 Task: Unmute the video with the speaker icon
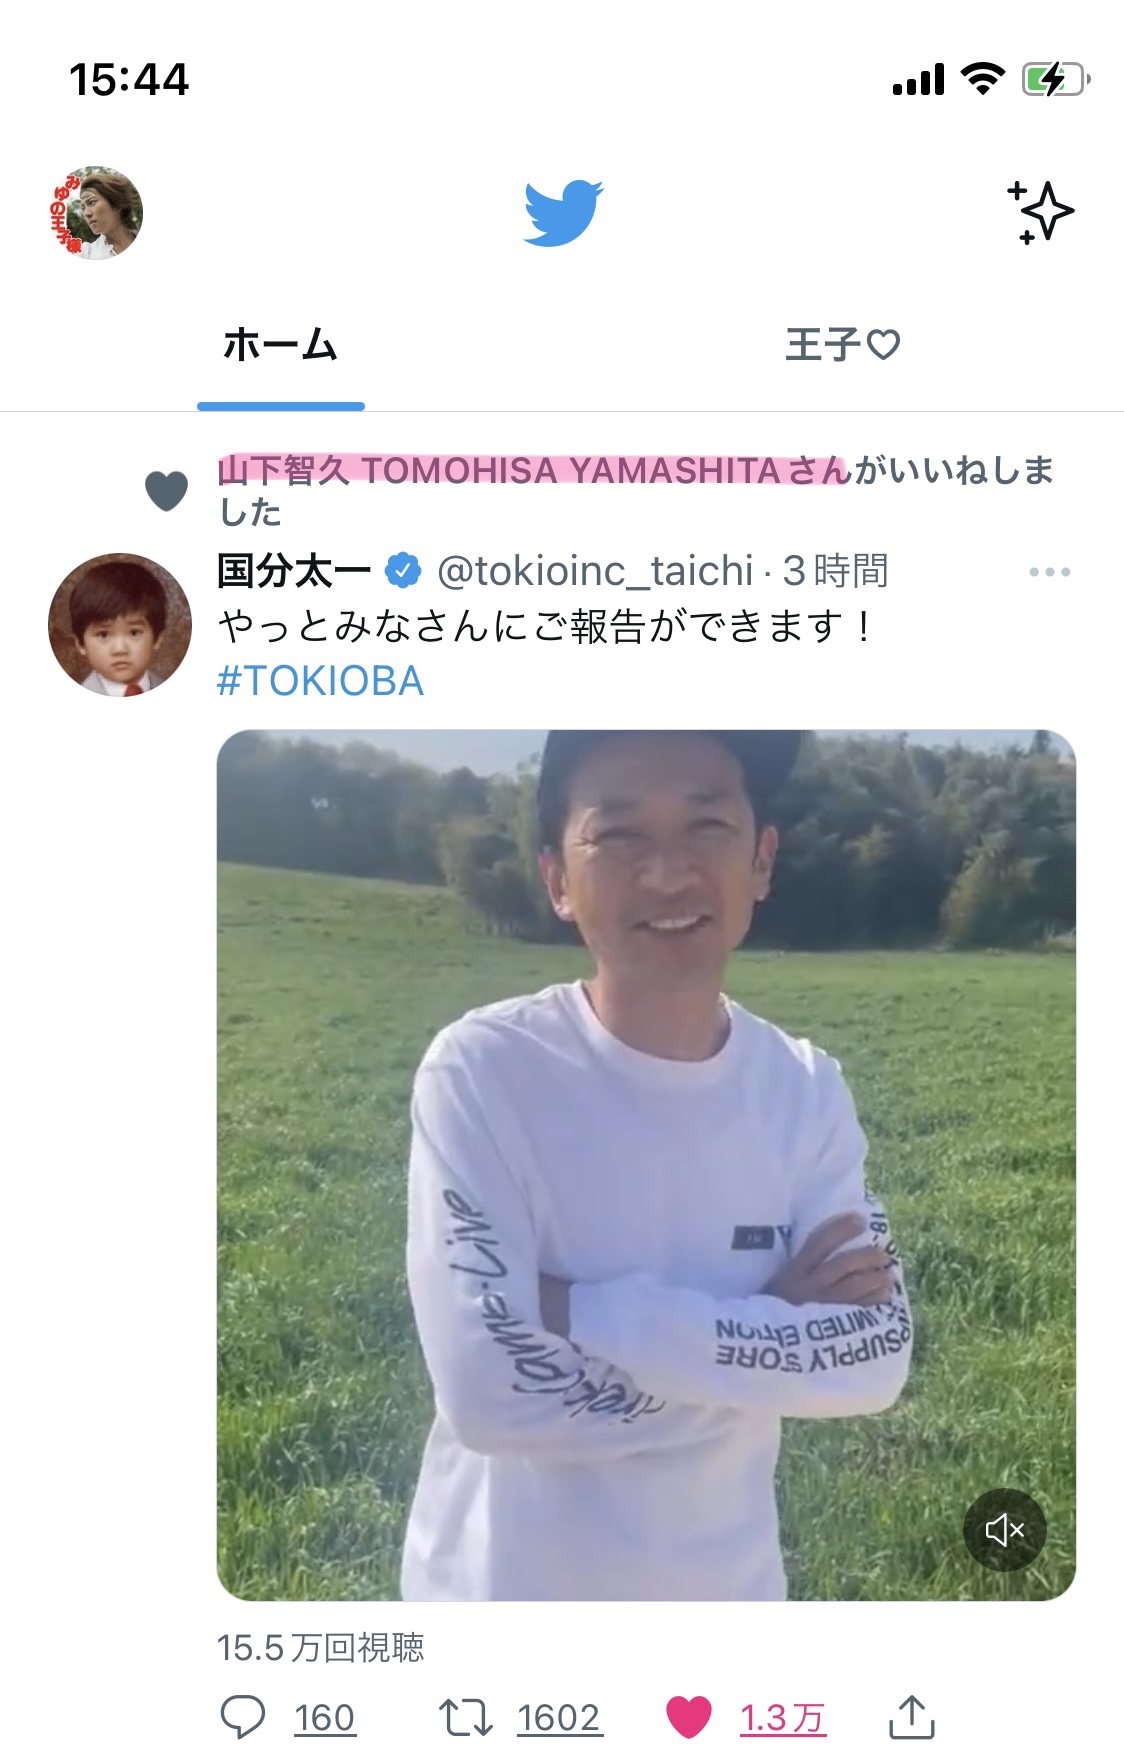[1004, 1529]
